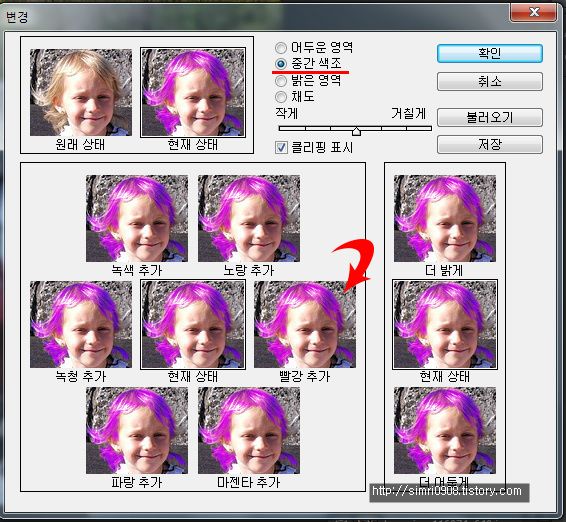Click the 현재 상태 thumbnail in brightness column
The height and width of the screenshot is (522, 566).
point(445,325)
